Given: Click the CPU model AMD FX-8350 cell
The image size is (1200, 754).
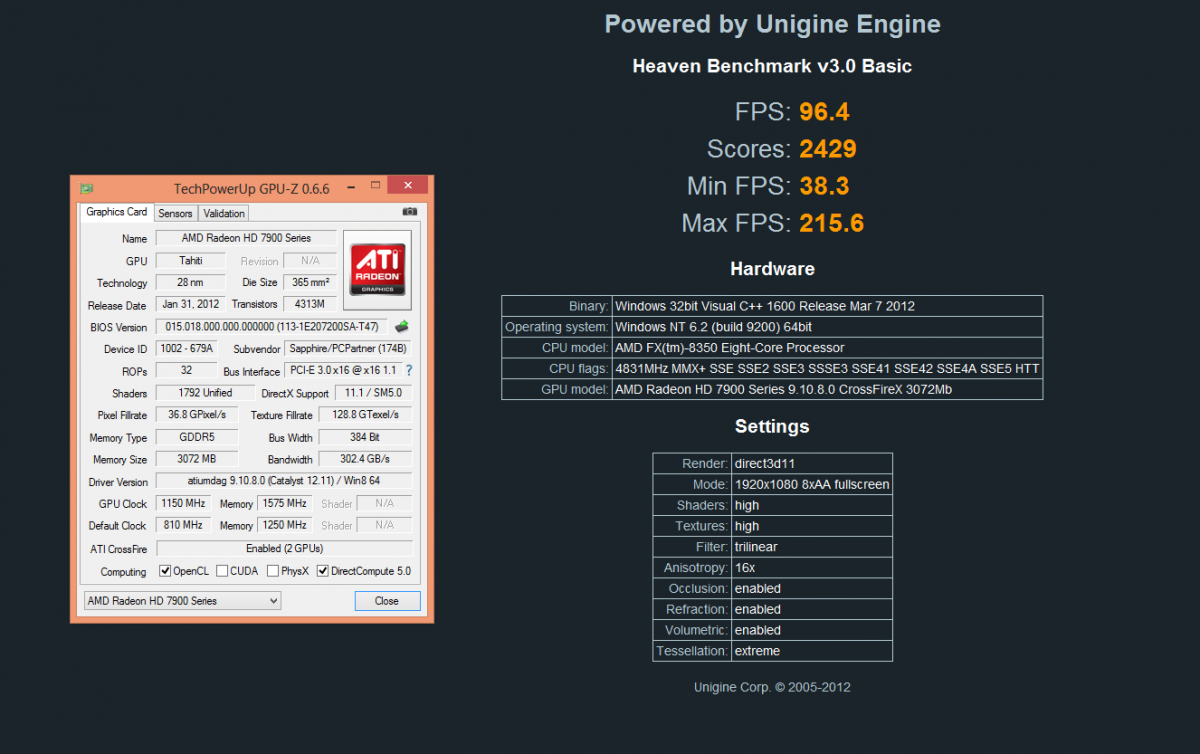Looking at the screenshot, I should tap(827, 348).
